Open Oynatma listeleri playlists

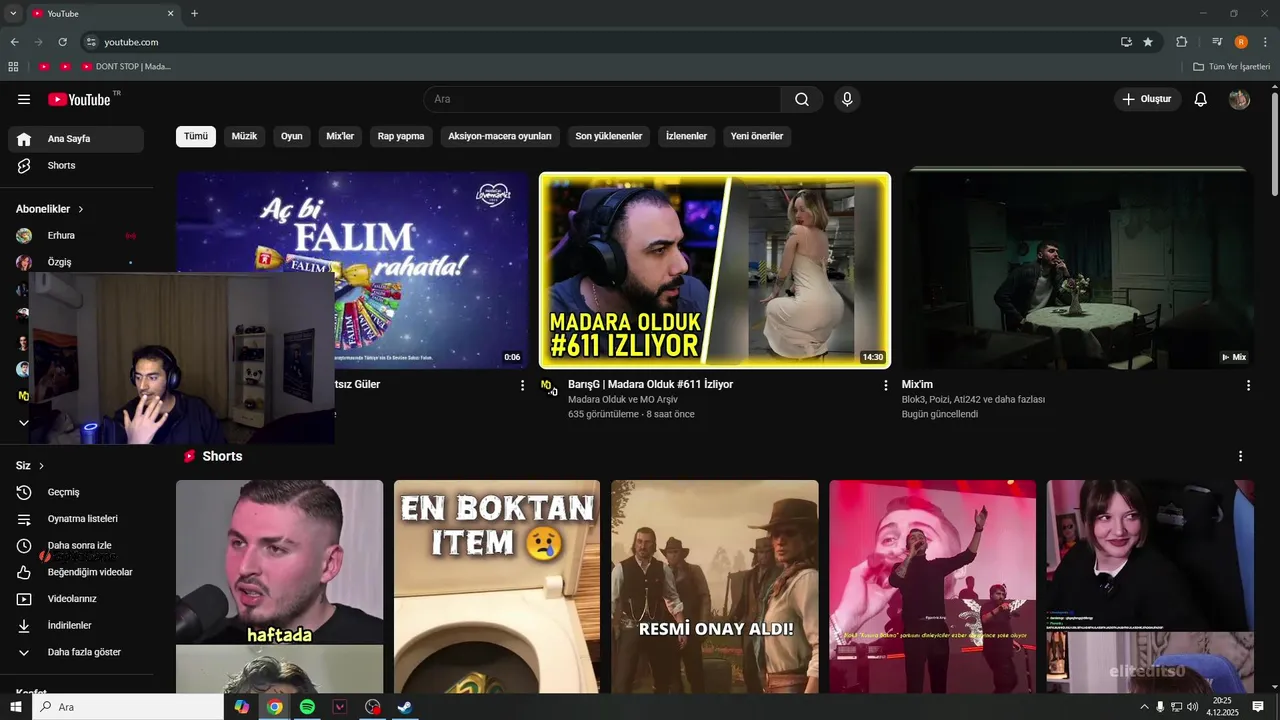point(76,519)
